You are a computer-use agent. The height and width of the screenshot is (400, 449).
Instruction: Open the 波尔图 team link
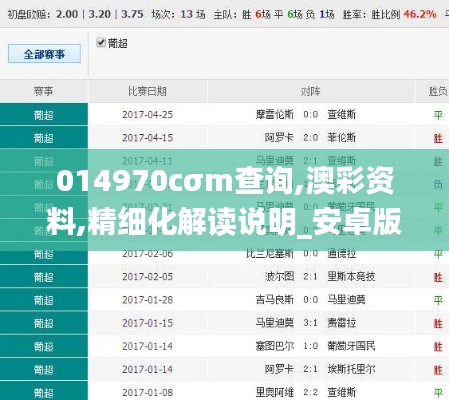pyautogui.click(x=279, y=277)
